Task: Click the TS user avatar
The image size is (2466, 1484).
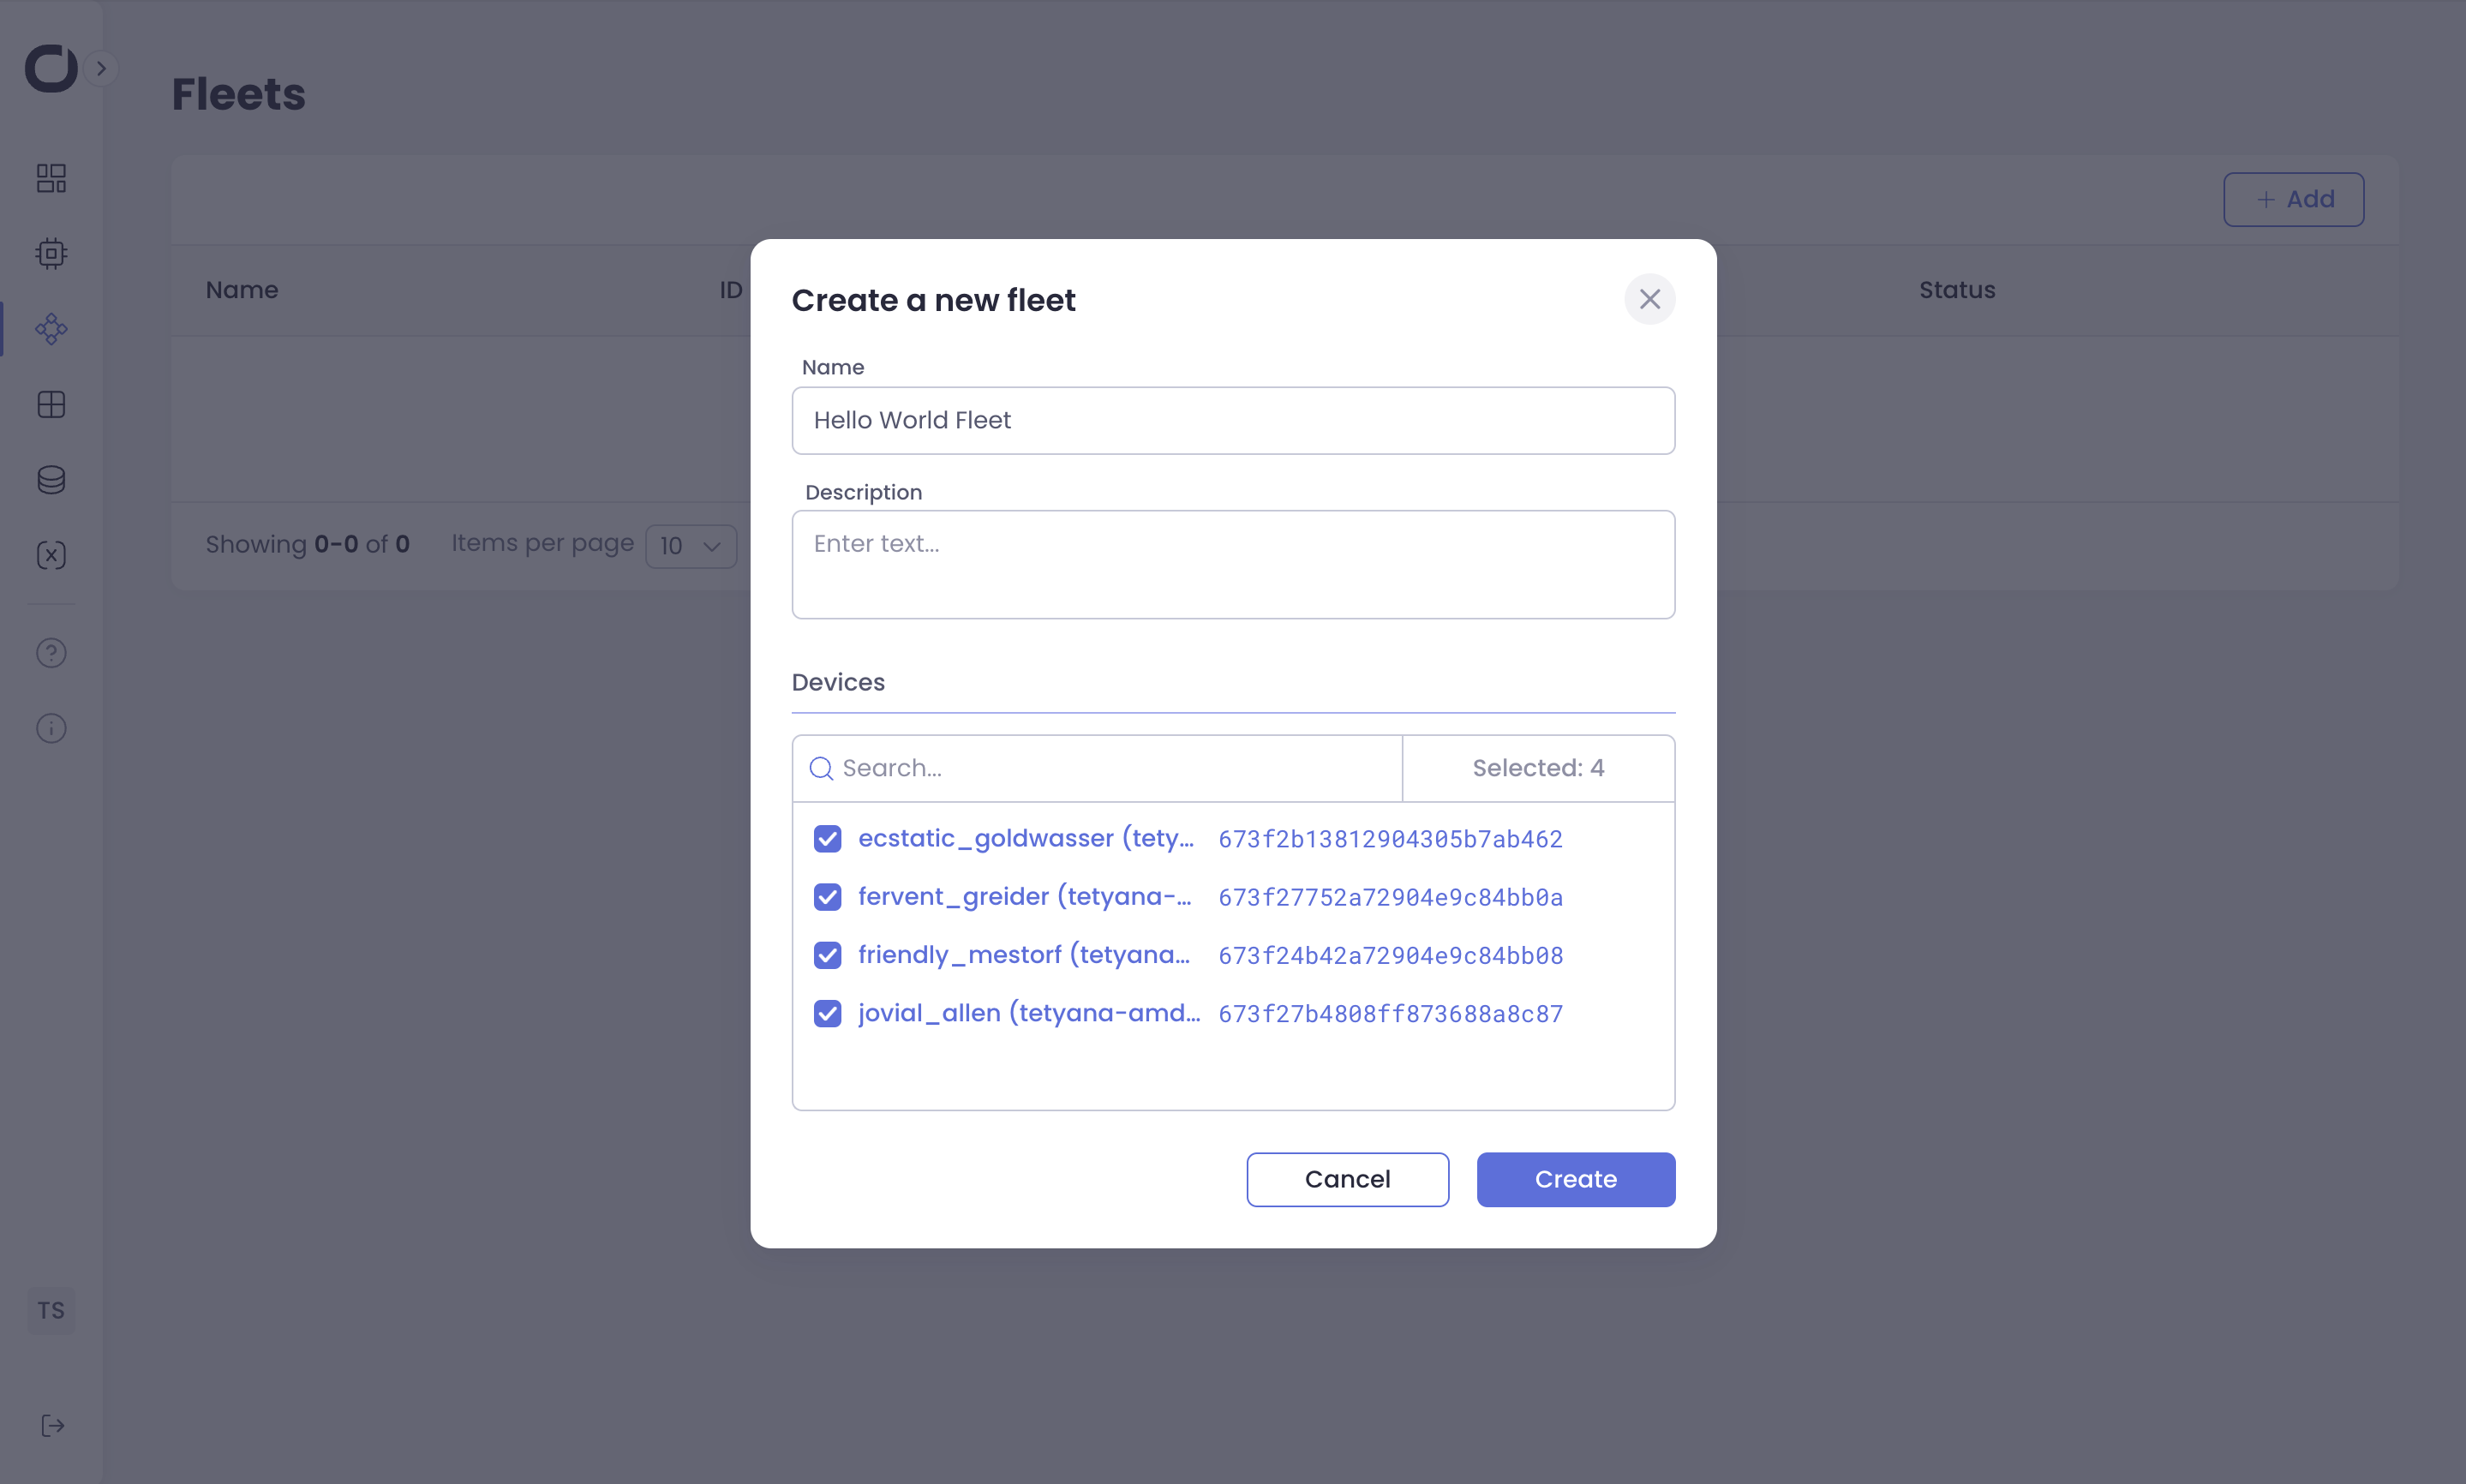Action: point(50,1310)
